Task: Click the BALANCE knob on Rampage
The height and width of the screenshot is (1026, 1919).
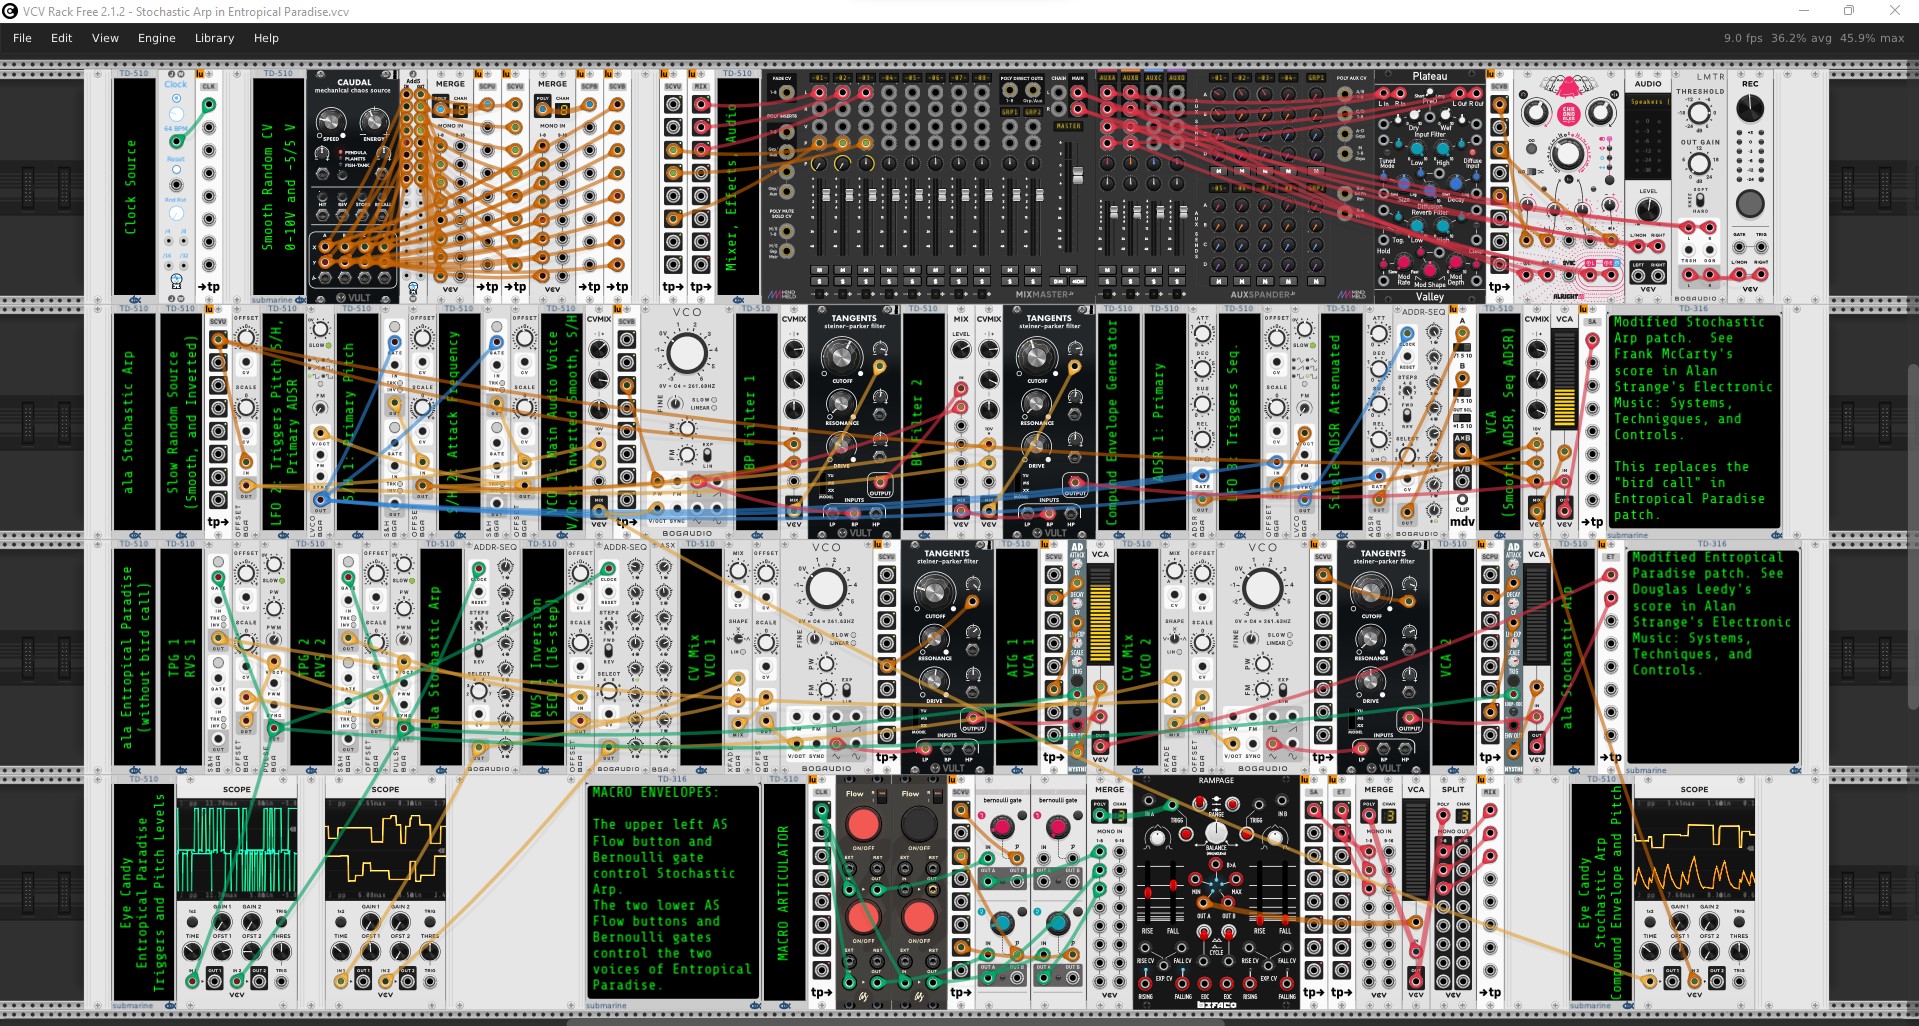Action: pyautogui.click(x=1216, y=832)
